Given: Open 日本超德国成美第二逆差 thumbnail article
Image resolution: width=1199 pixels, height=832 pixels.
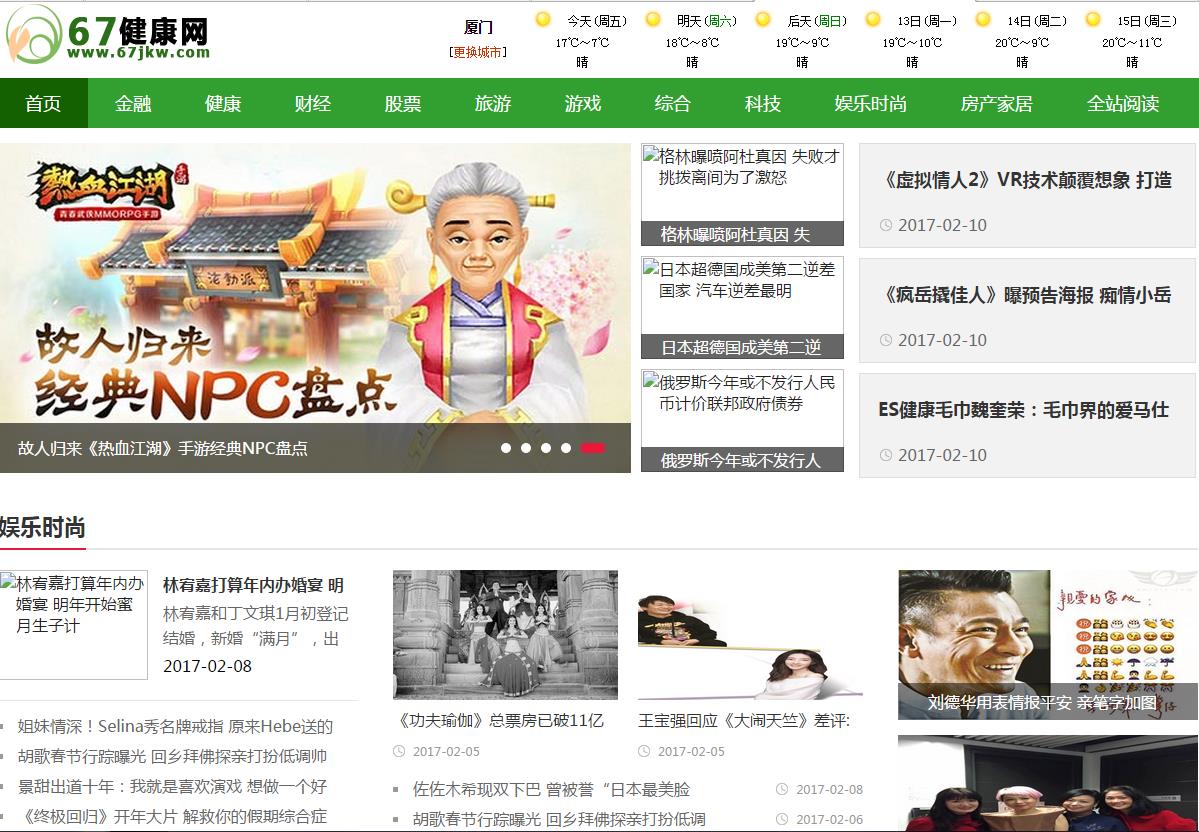Looking at the screenshot, I should click(742, 307).
